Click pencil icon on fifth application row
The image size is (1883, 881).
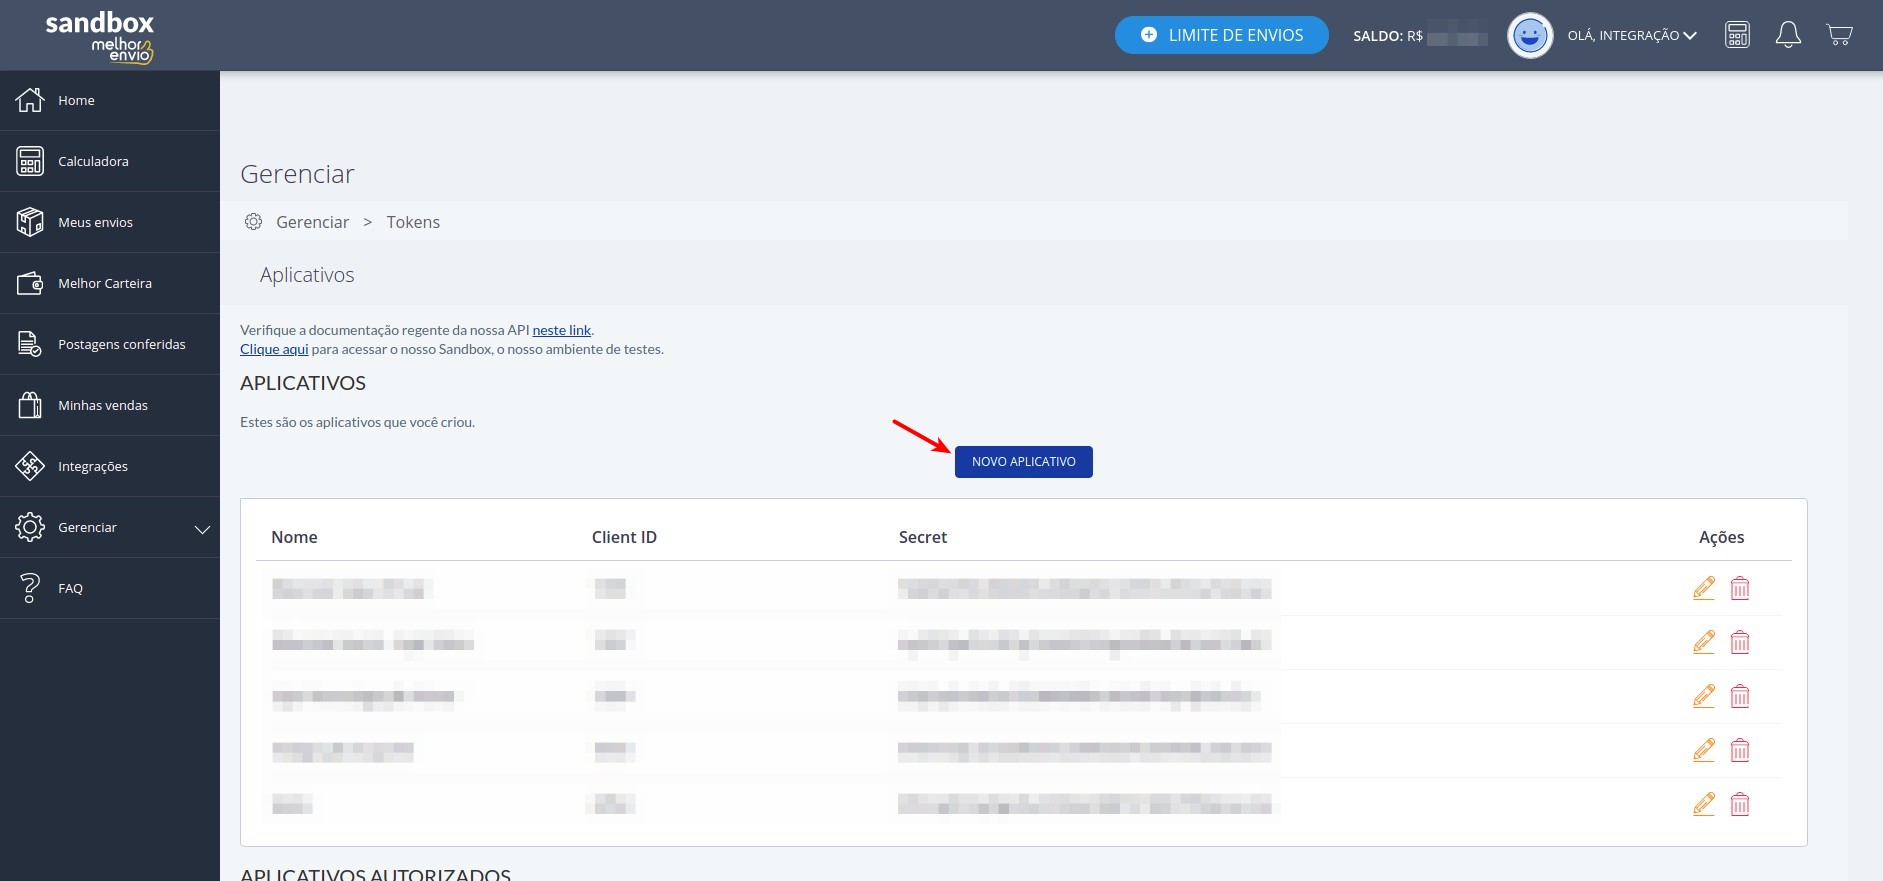pos(1704,804)
